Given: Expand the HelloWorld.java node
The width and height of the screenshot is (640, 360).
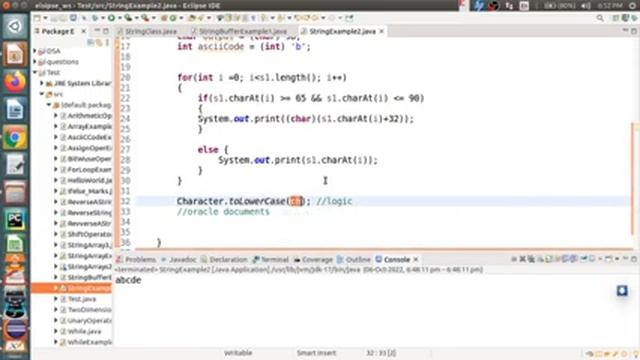Looking at the screenshot, I should 56,180.
